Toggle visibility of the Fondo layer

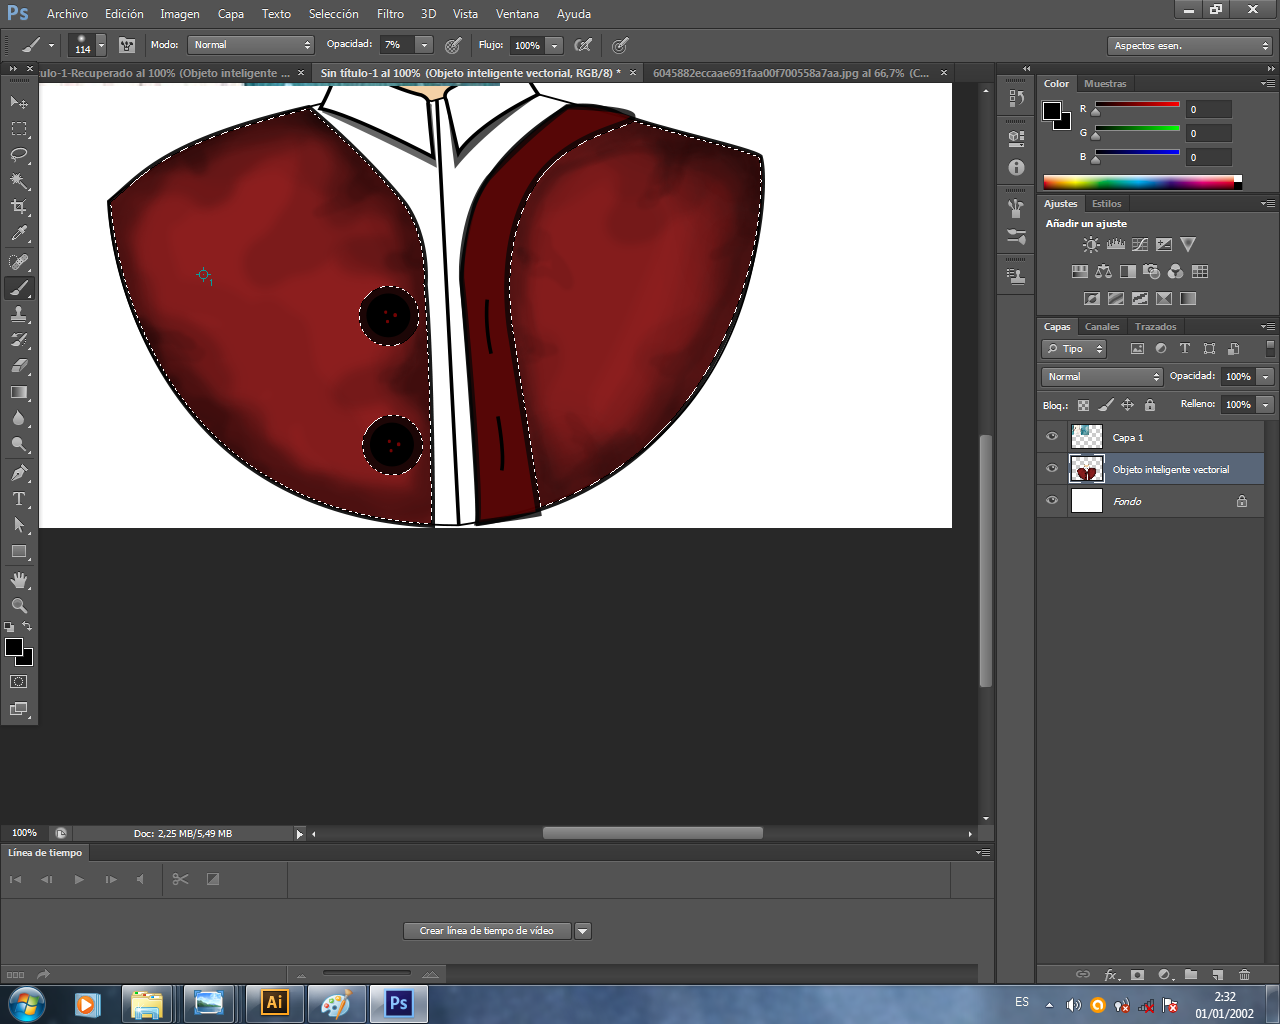1052,501
